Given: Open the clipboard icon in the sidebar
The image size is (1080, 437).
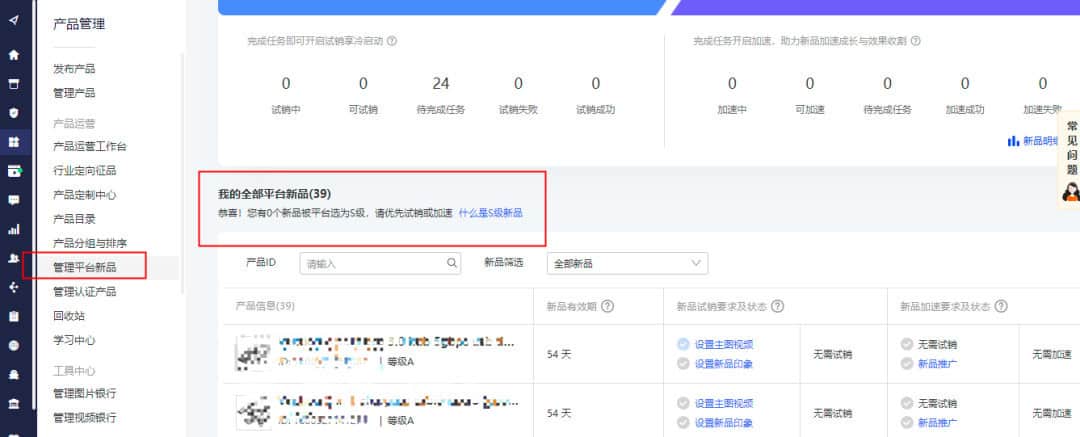Looking at the screenshot, I should [x=14, y=316].
